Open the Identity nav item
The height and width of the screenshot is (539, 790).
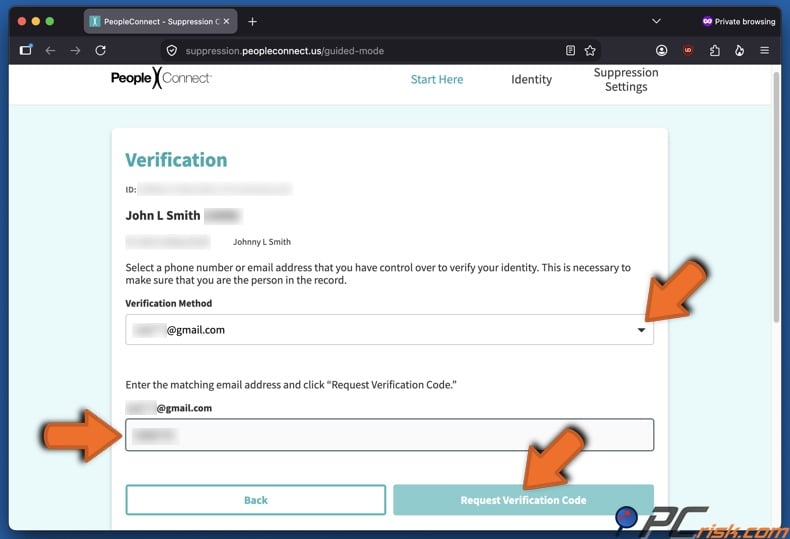pyautogui.click(x=532, y=80)
